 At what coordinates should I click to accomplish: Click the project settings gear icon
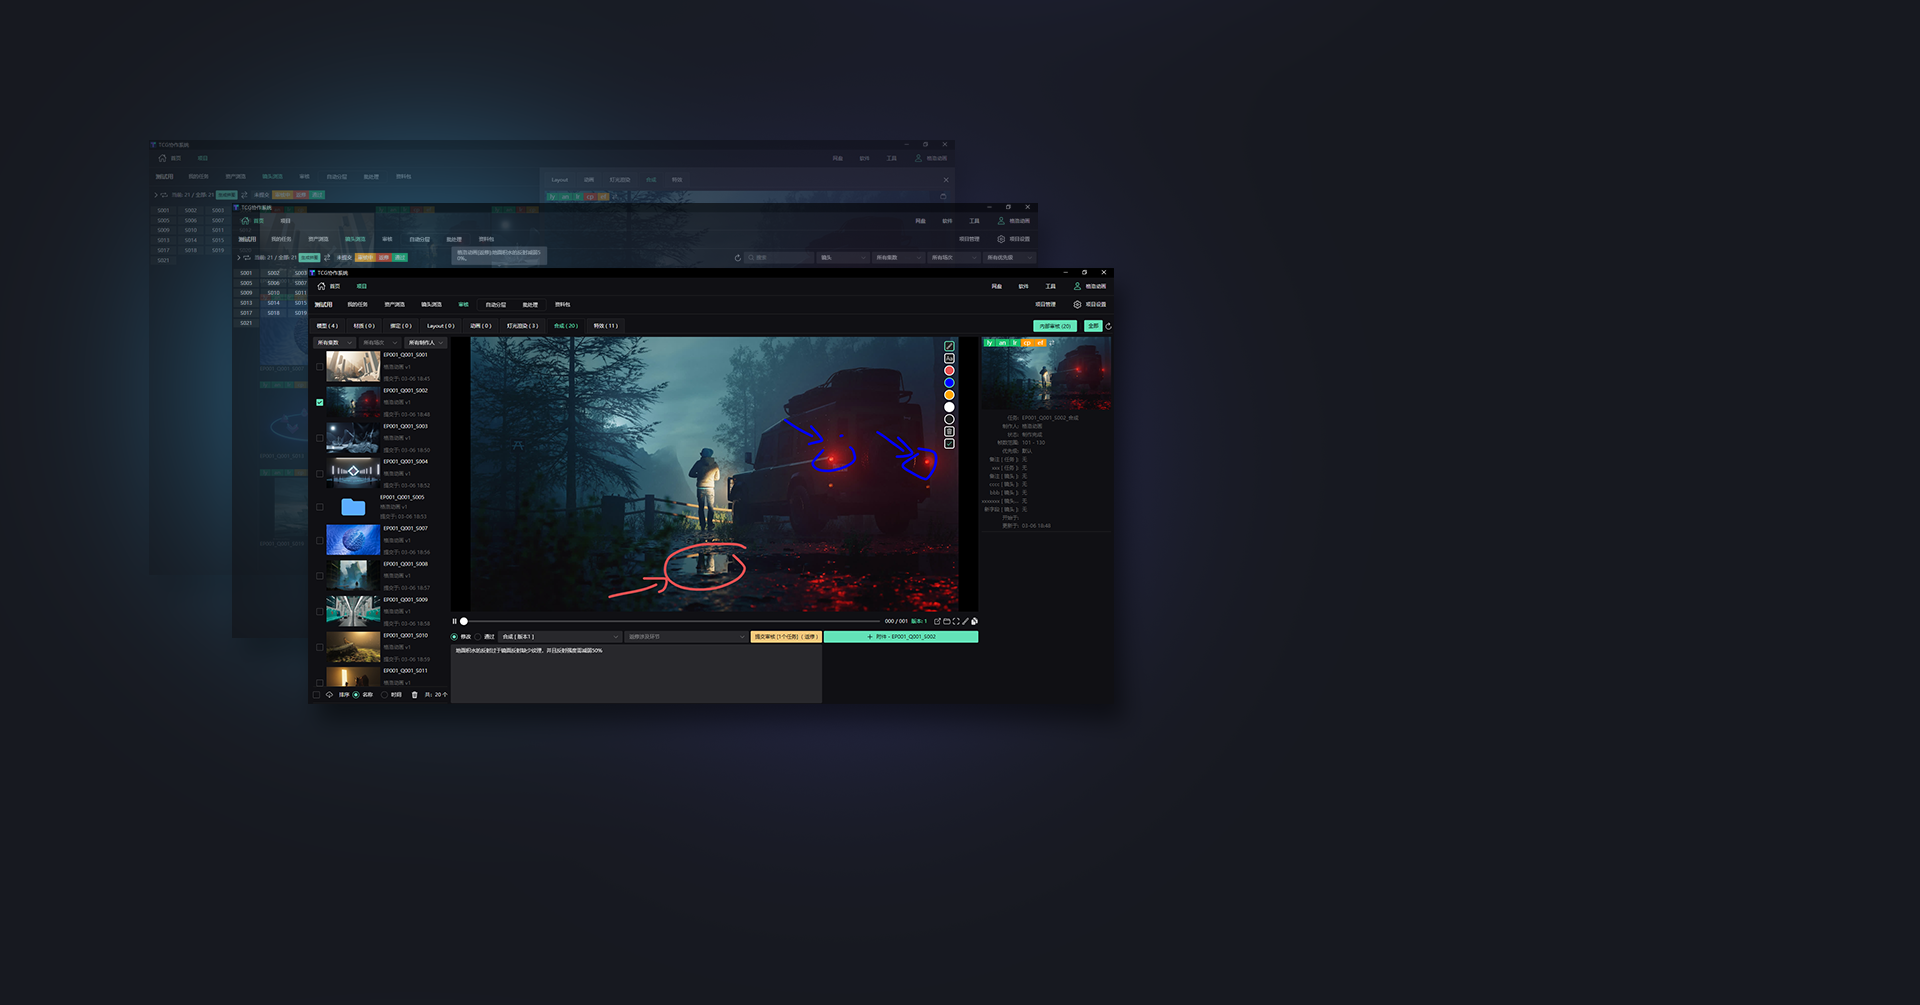(1077, 305)
